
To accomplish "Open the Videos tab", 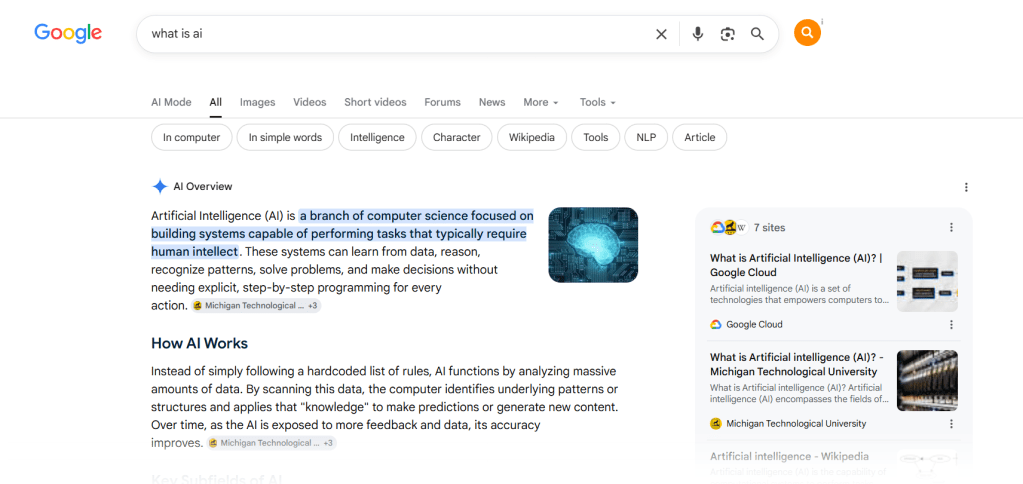I will (309, 102).
